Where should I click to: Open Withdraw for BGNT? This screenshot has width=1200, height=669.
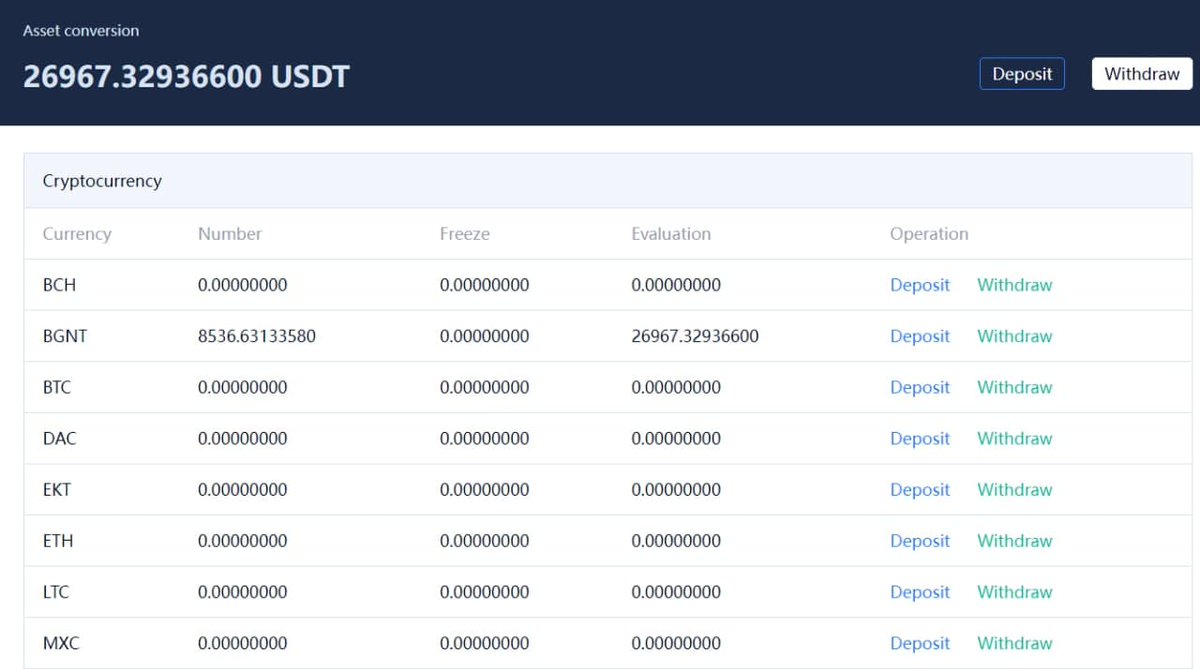[1014, 336]
